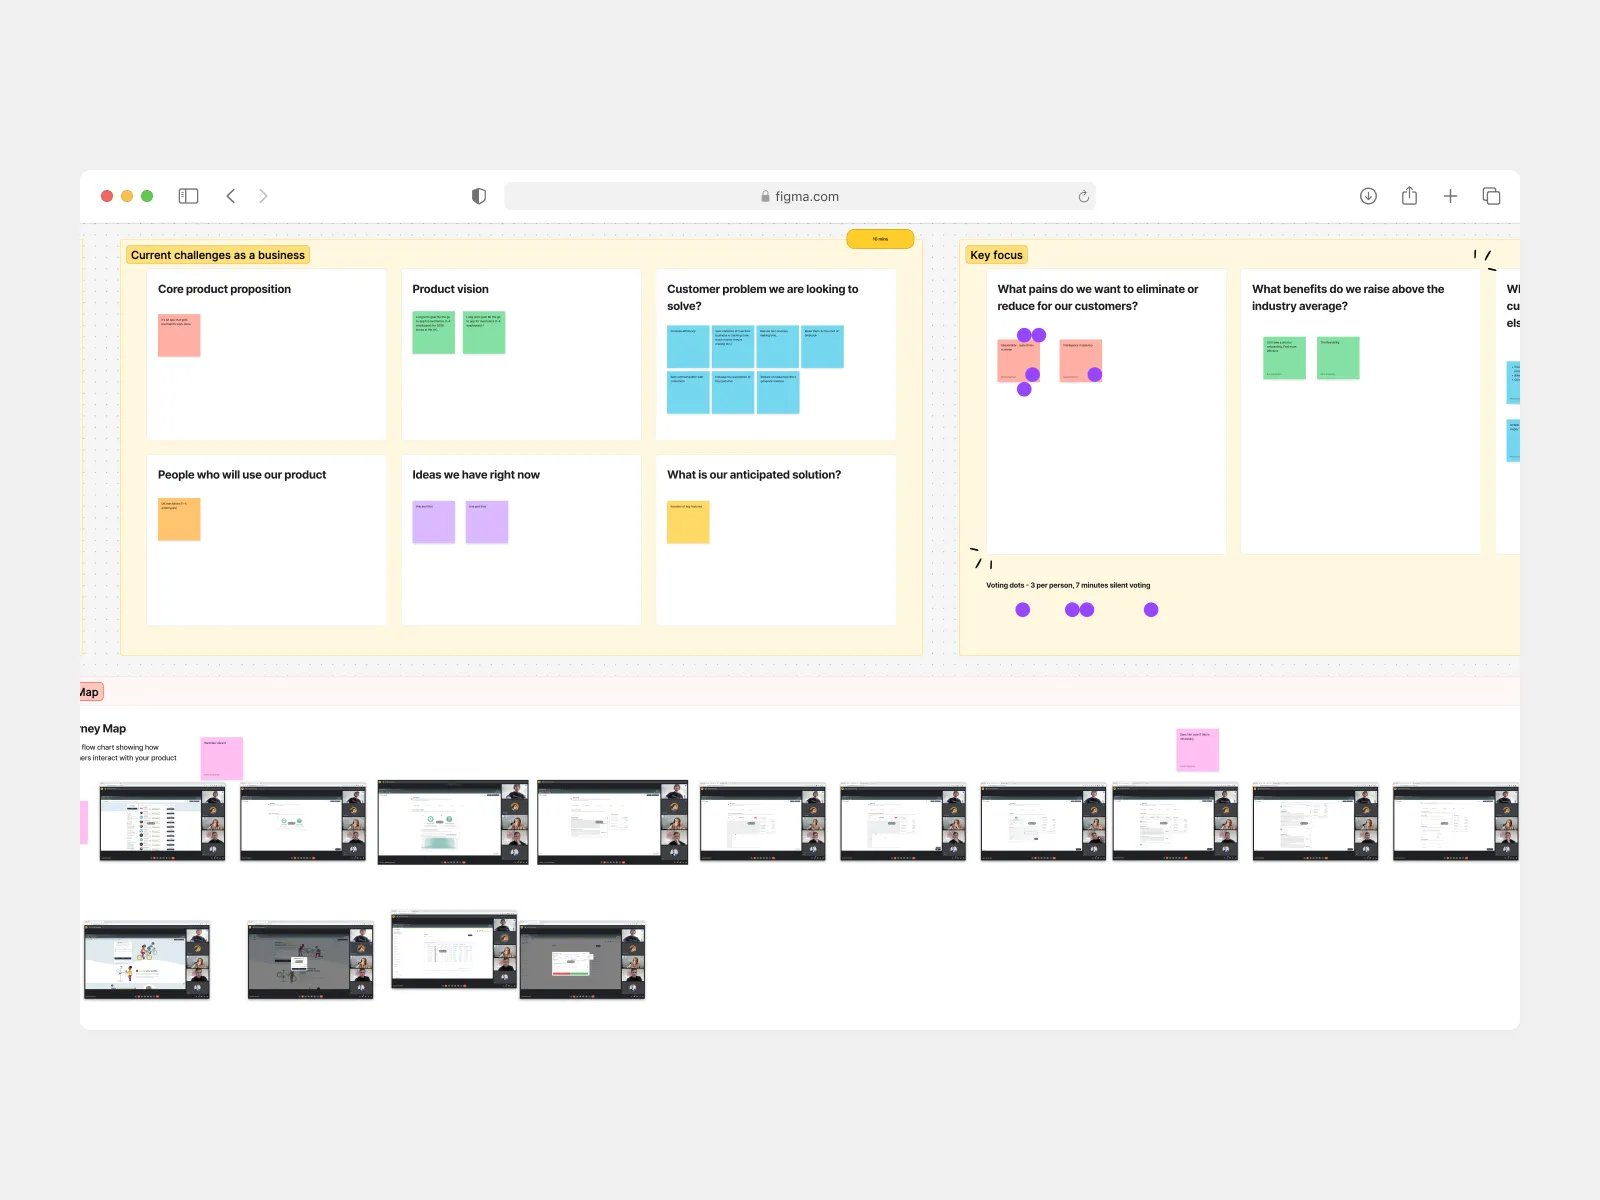Viewport: 1600px width, 1200px height.
Task: Click the 'Product vision' card heading
Action: (450, 289)
